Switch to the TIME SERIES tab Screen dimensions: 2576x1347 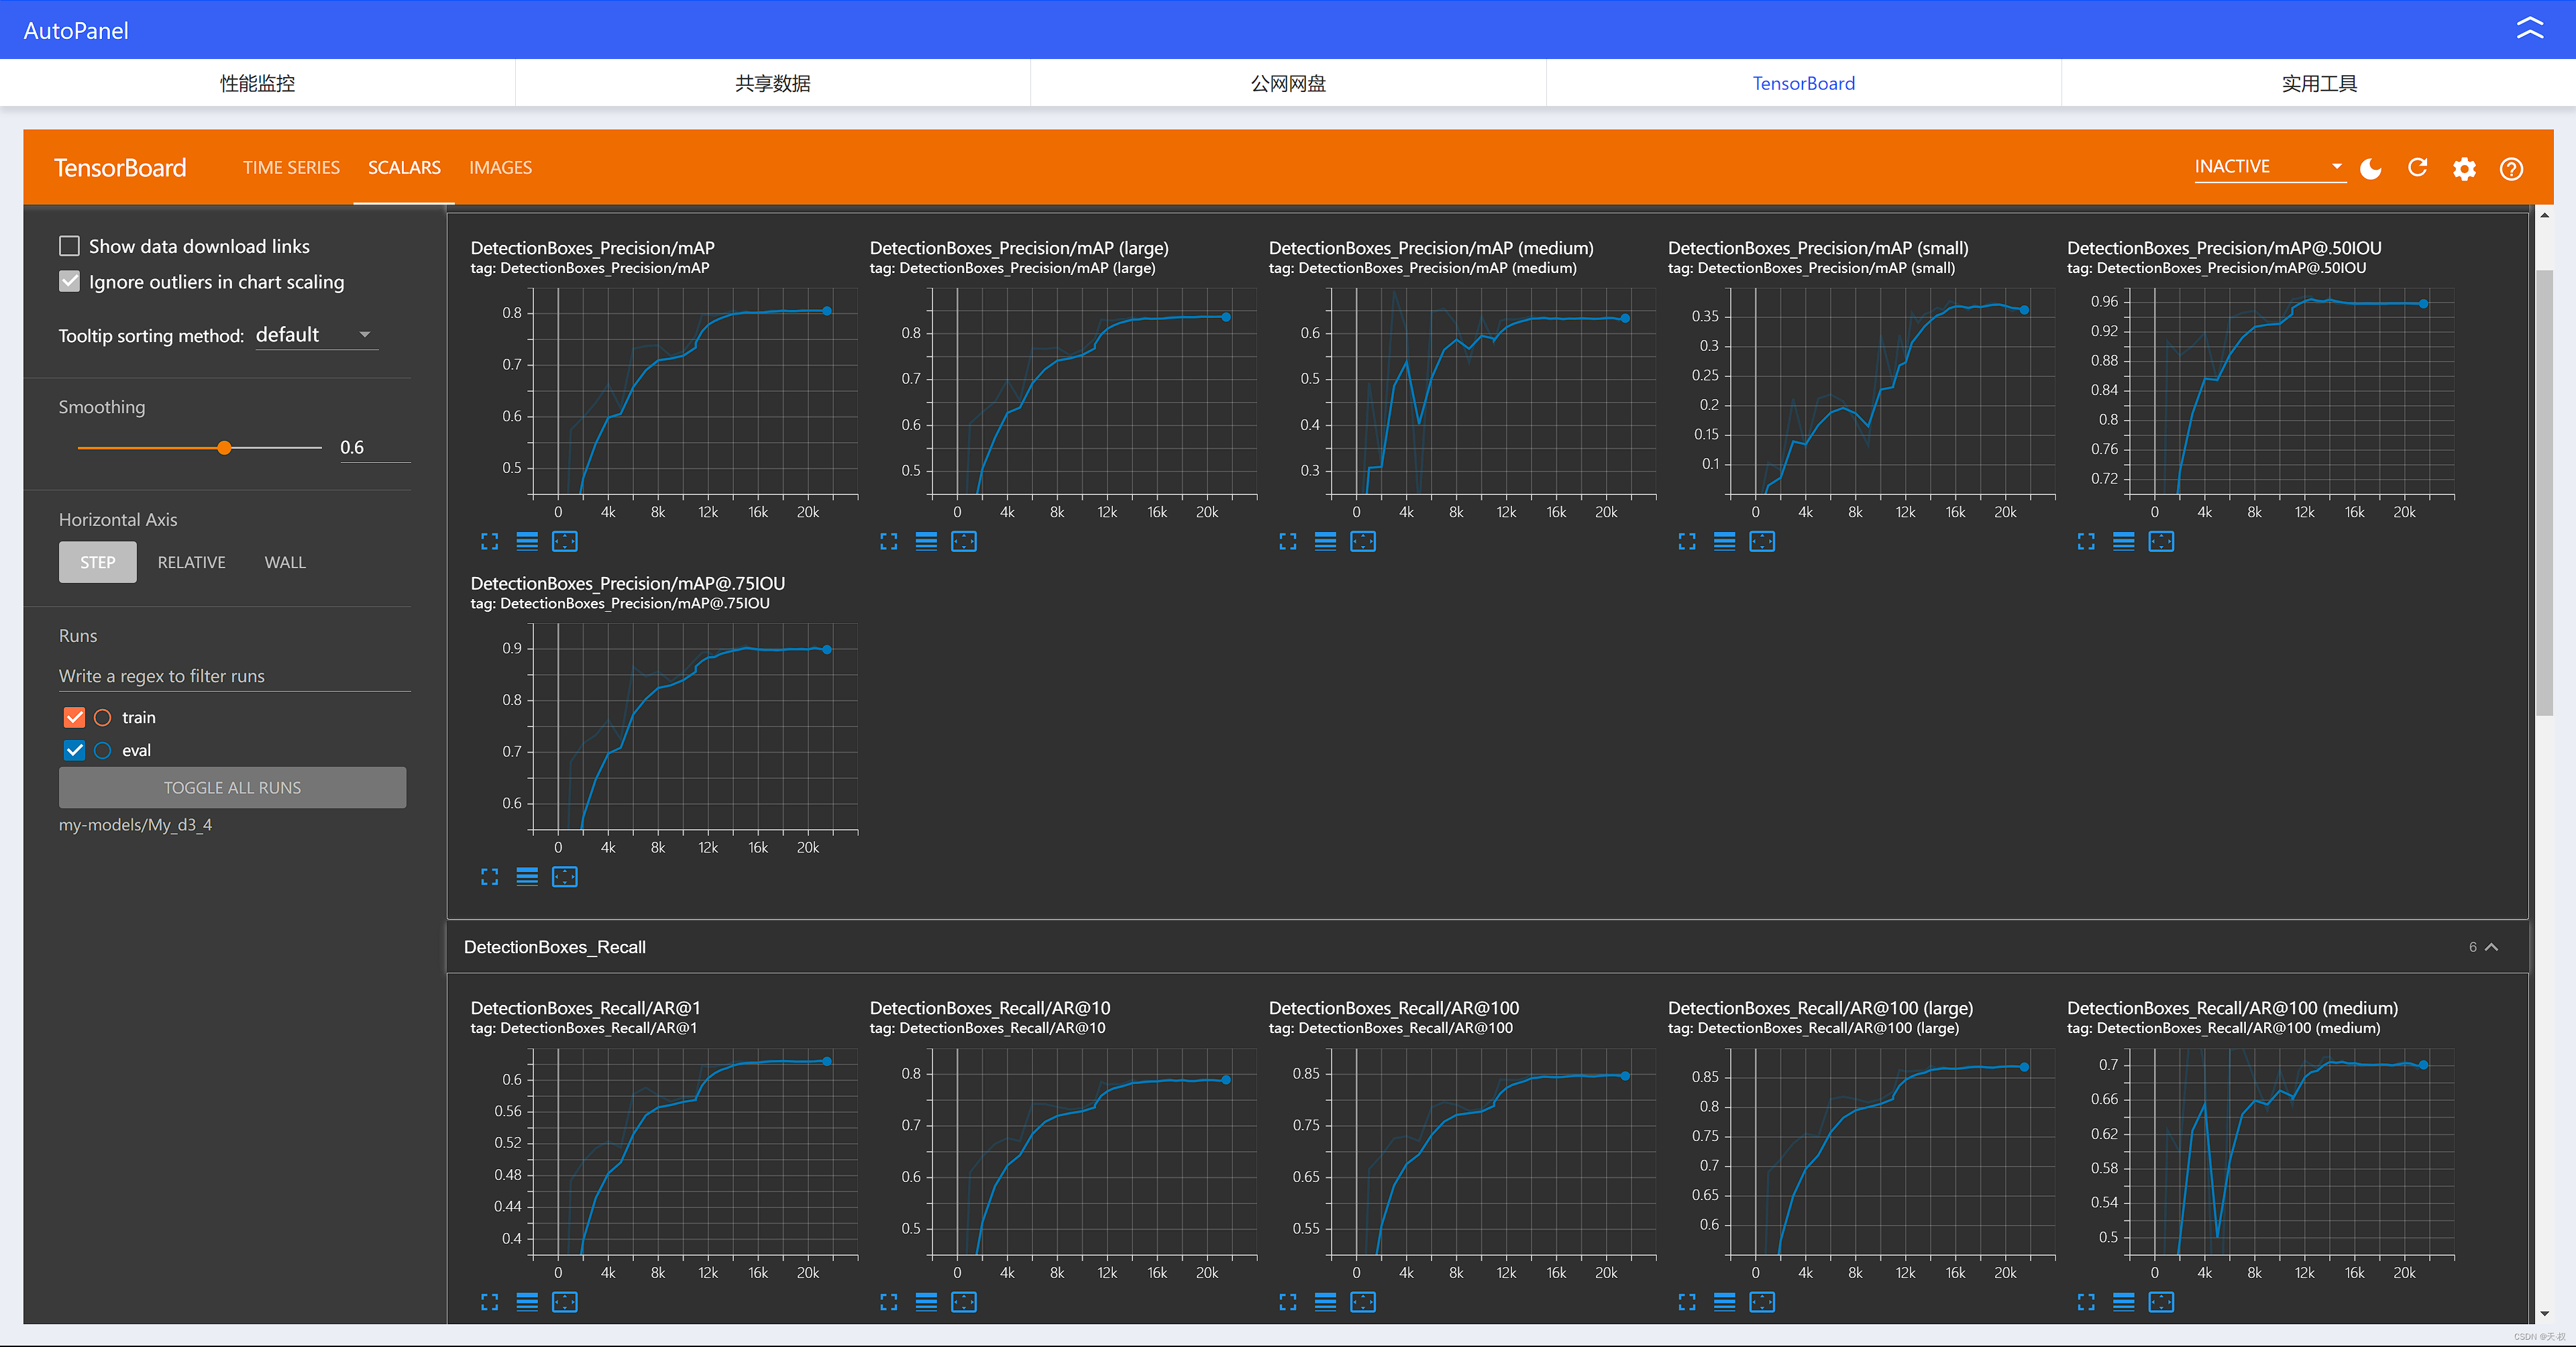(290, 167)
